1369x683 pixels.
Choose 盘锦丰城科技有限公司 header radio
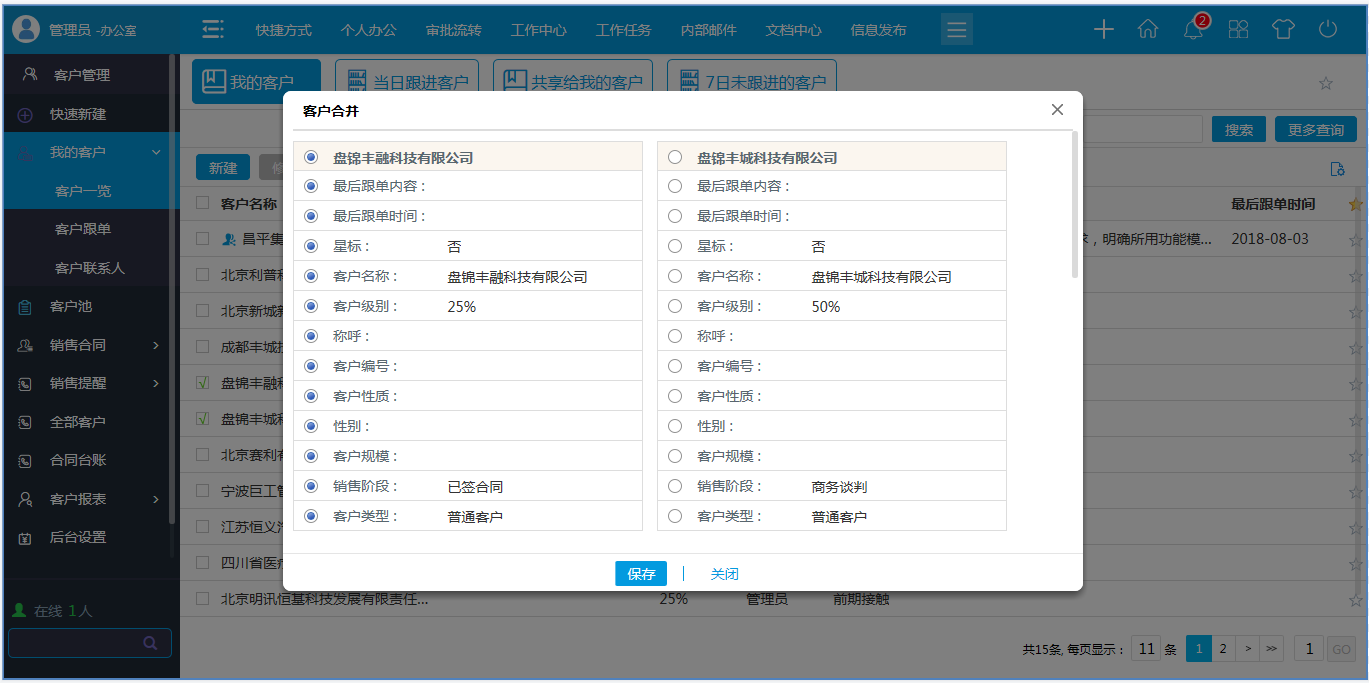coord(675,157)
